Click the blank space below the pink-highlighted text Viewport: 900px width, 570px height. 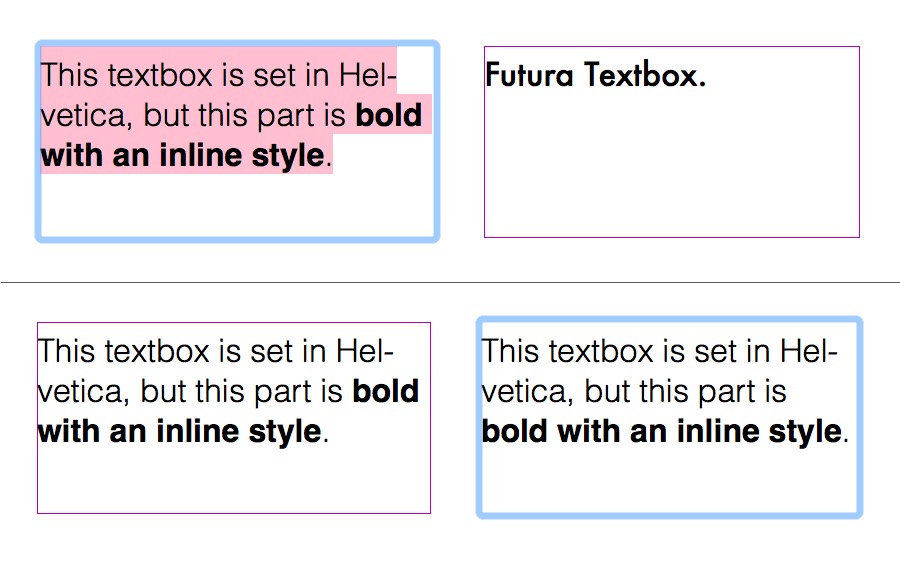(237, 207)
